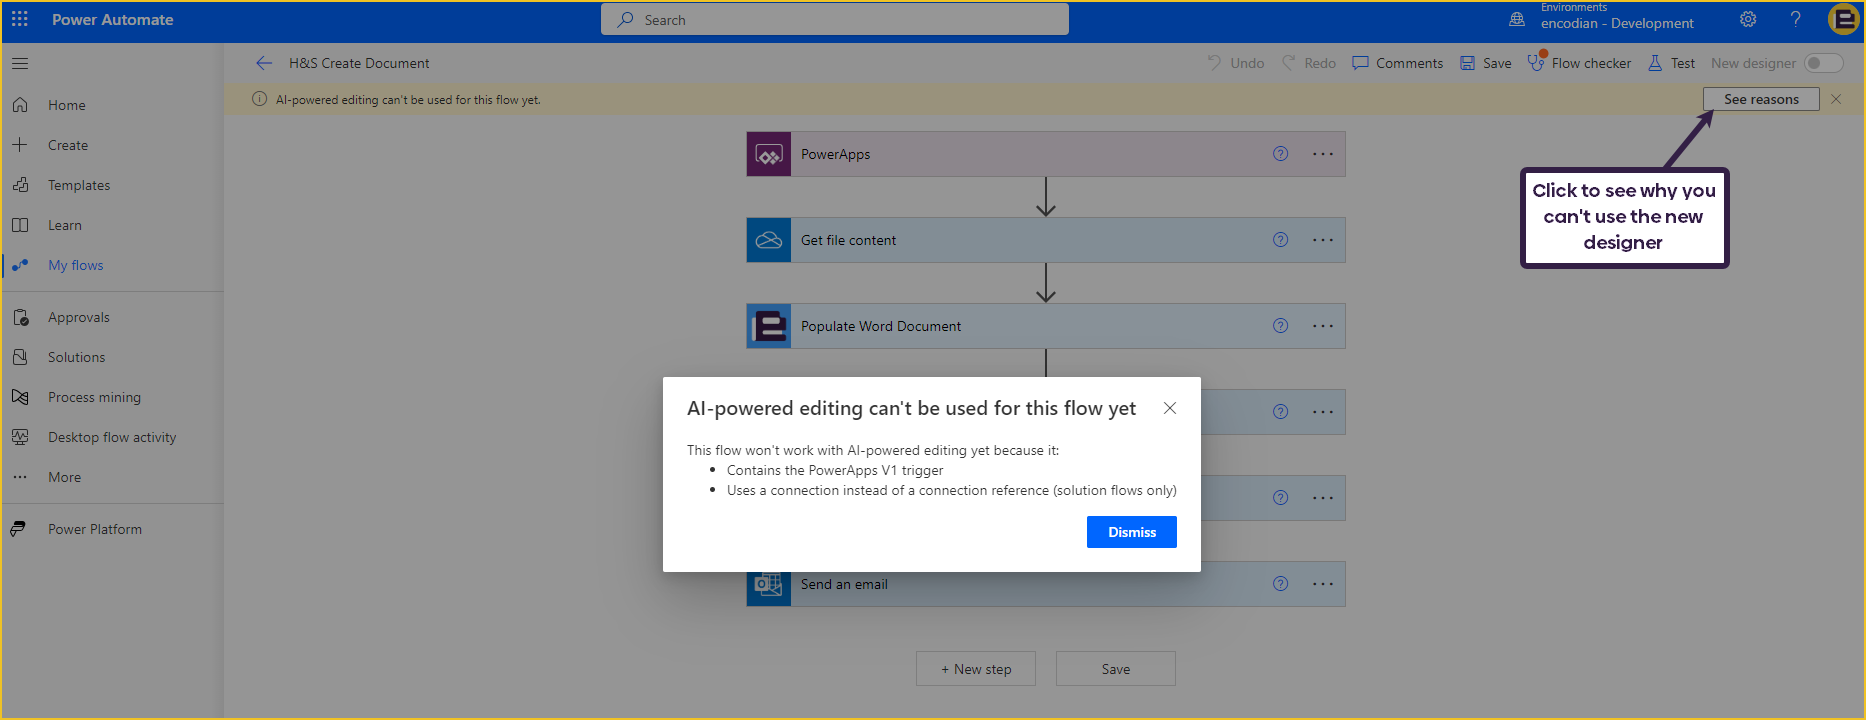Open ellipsis menu for PowerApps step
Screen dimensions: 1866x720
tap(1323, 154)
